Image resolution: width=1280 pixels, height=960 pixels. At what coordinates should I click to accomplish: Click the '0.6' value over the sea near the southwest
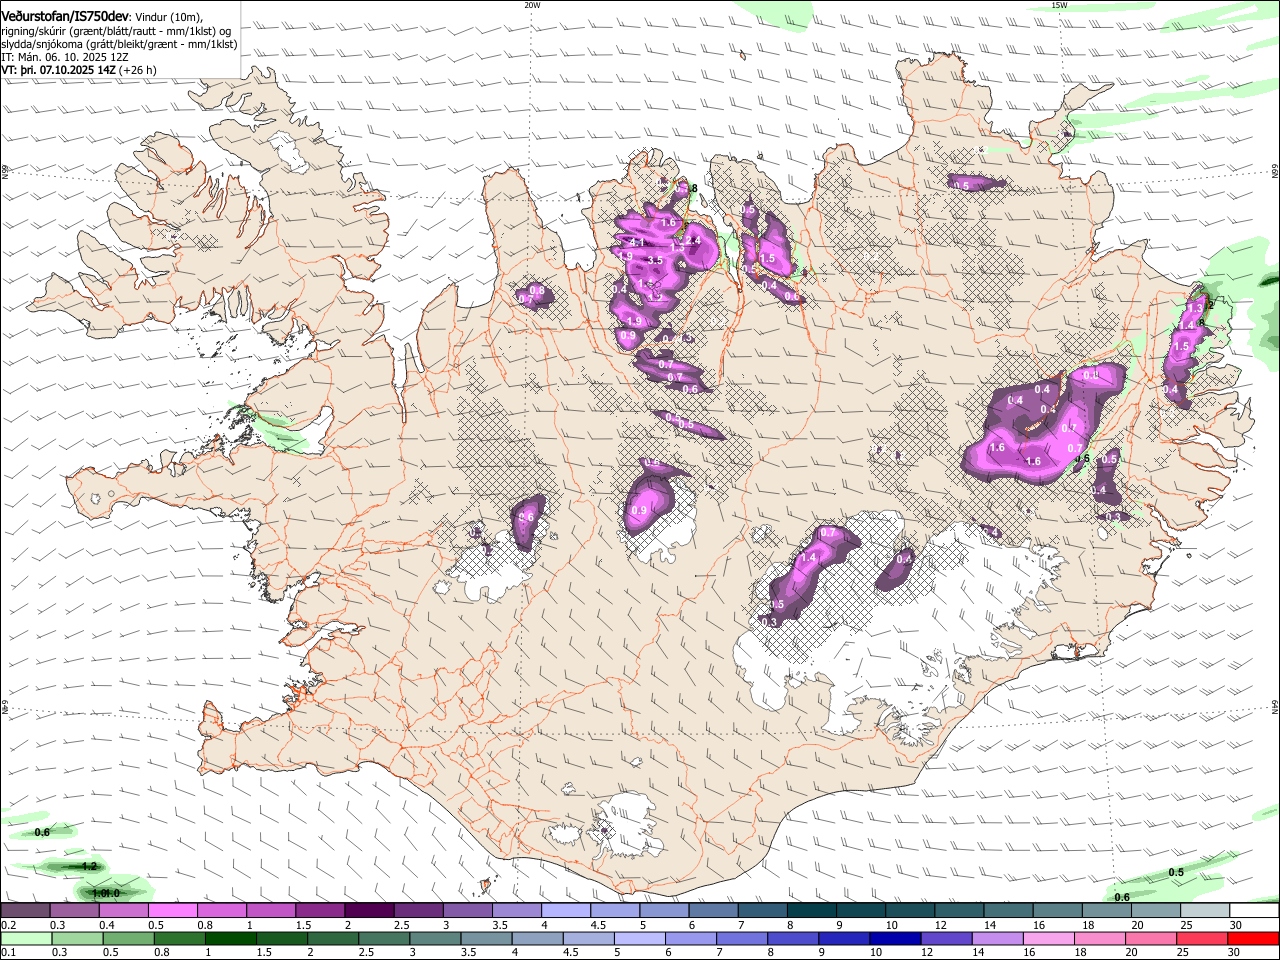[x=42, y=832]
